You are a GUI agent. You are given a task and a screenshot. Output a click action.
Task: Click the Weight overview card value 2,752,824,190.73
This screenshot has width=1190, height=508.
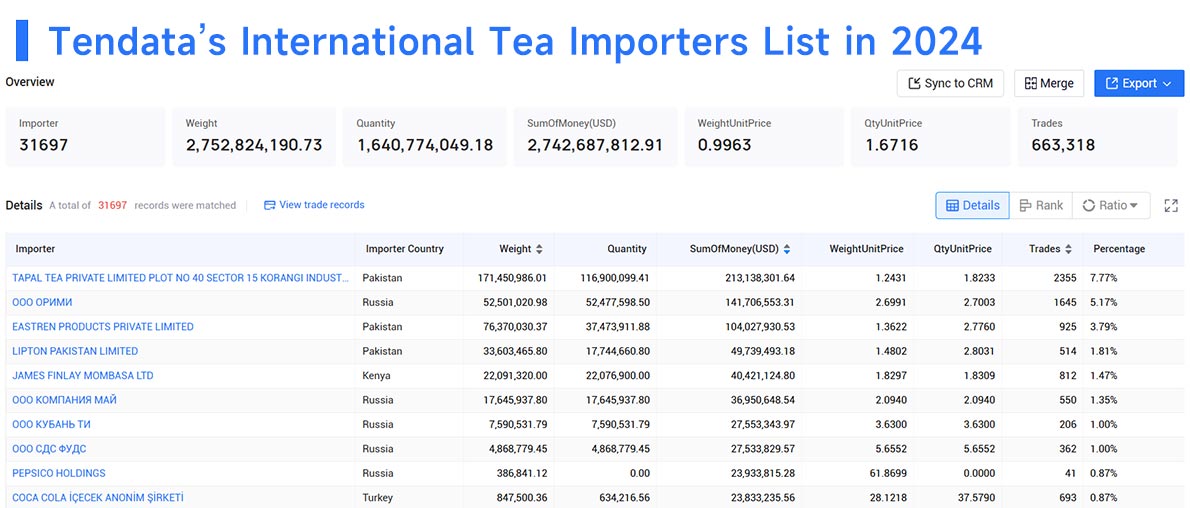[x=254, y=145]
